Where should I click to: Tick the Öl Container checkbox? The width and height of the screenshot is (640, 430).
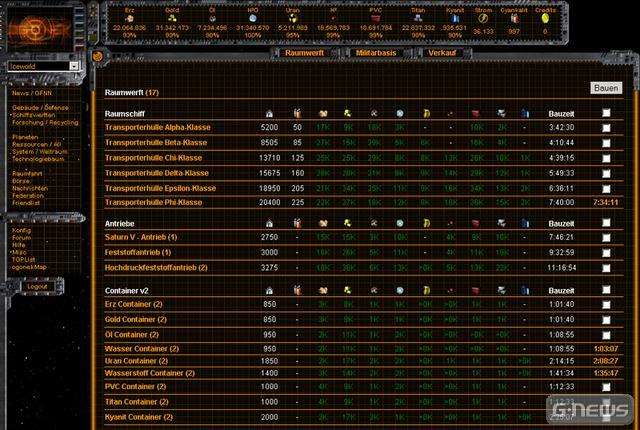607,335
